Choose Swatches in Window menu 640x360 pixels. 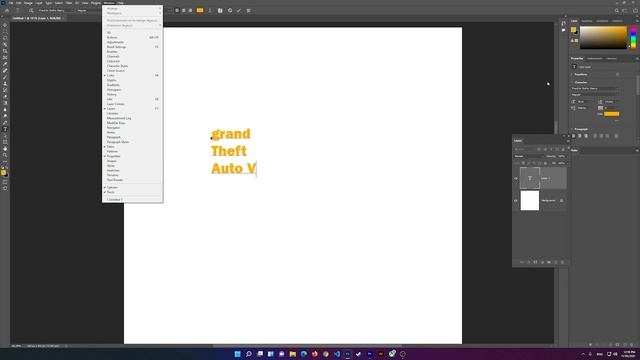(x=132, y=170)
